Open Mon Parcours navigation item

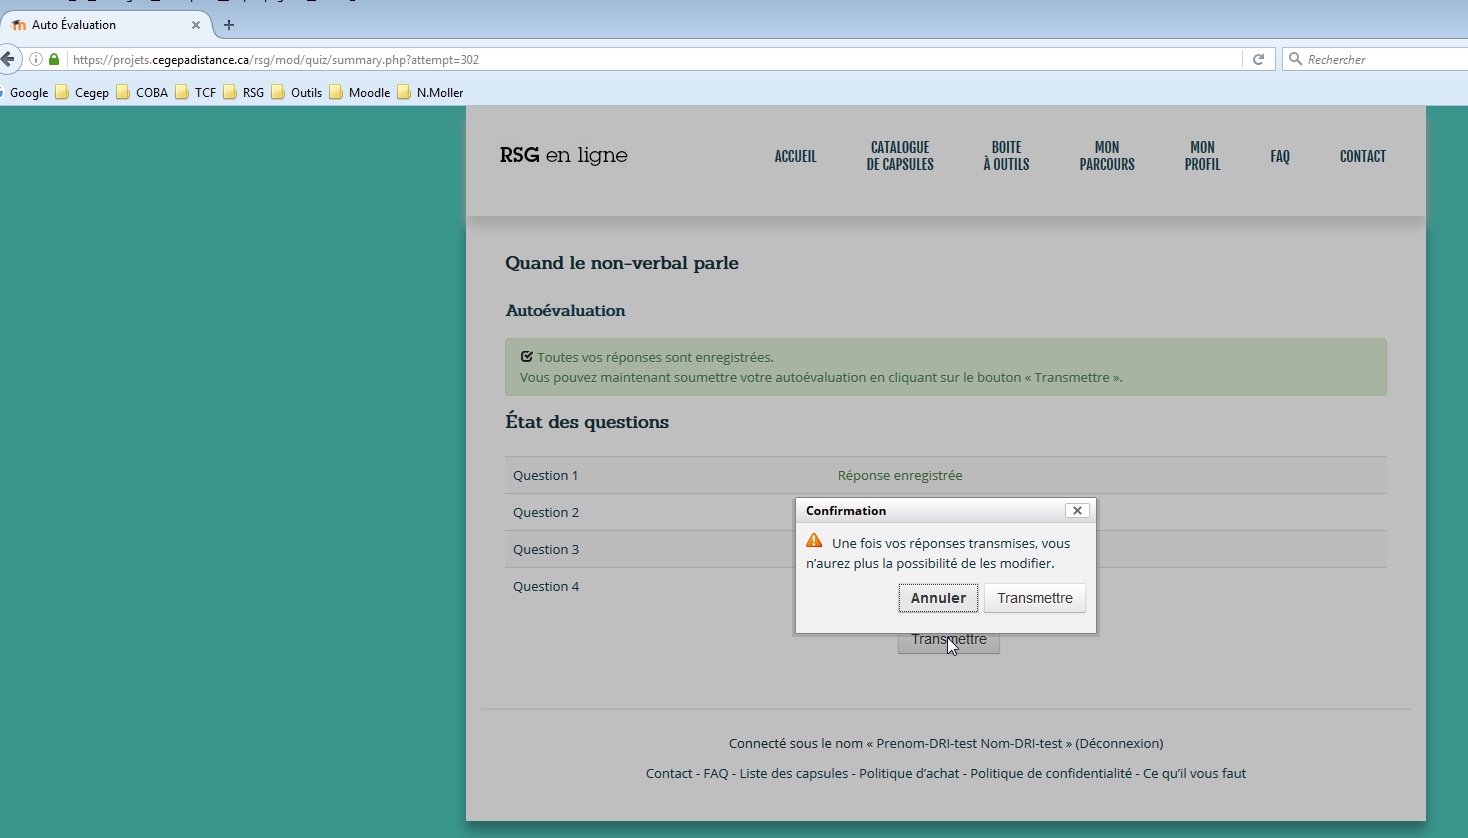[1106, 156]
